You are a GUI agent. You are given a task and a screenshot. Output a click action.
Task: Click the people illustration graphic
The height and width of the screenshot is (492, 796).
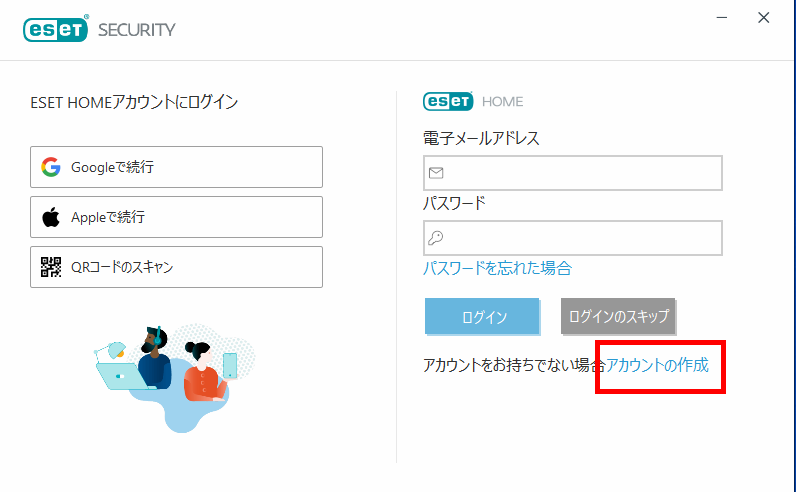[x=175, y=378]
